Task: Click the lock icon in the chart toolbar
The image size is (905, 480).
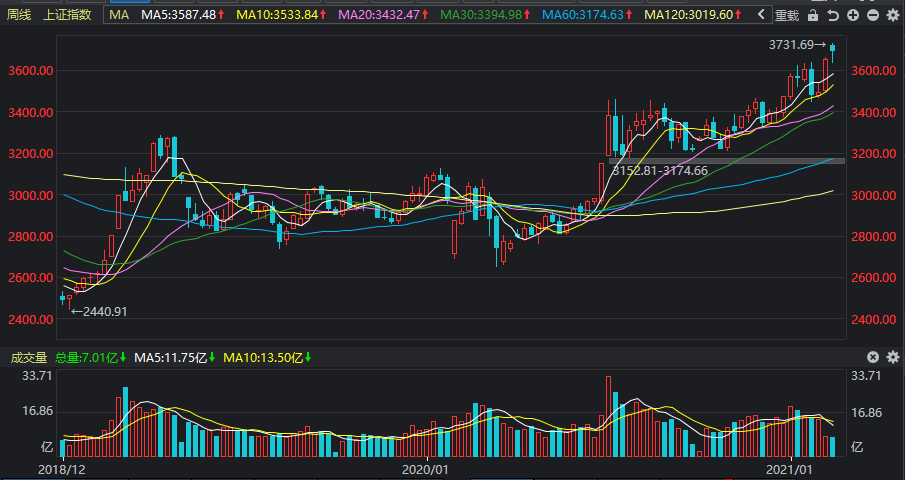Action: pos(813,15)
